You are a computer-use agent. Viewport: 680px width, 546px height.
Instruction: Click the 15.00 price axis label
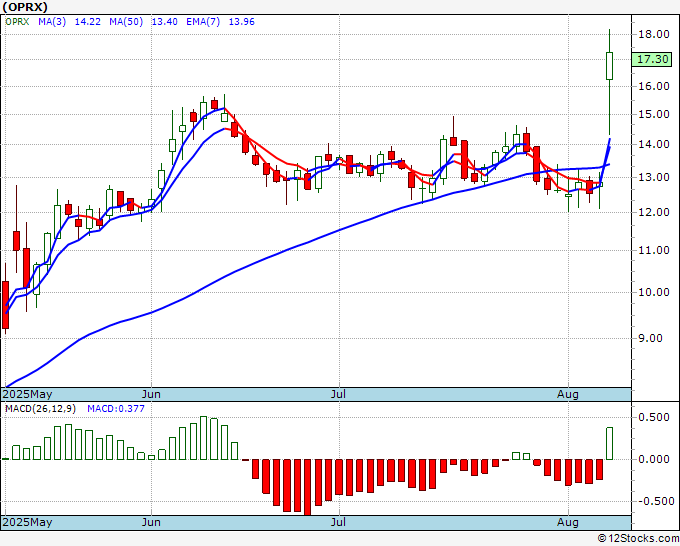[x=654, y=114]
